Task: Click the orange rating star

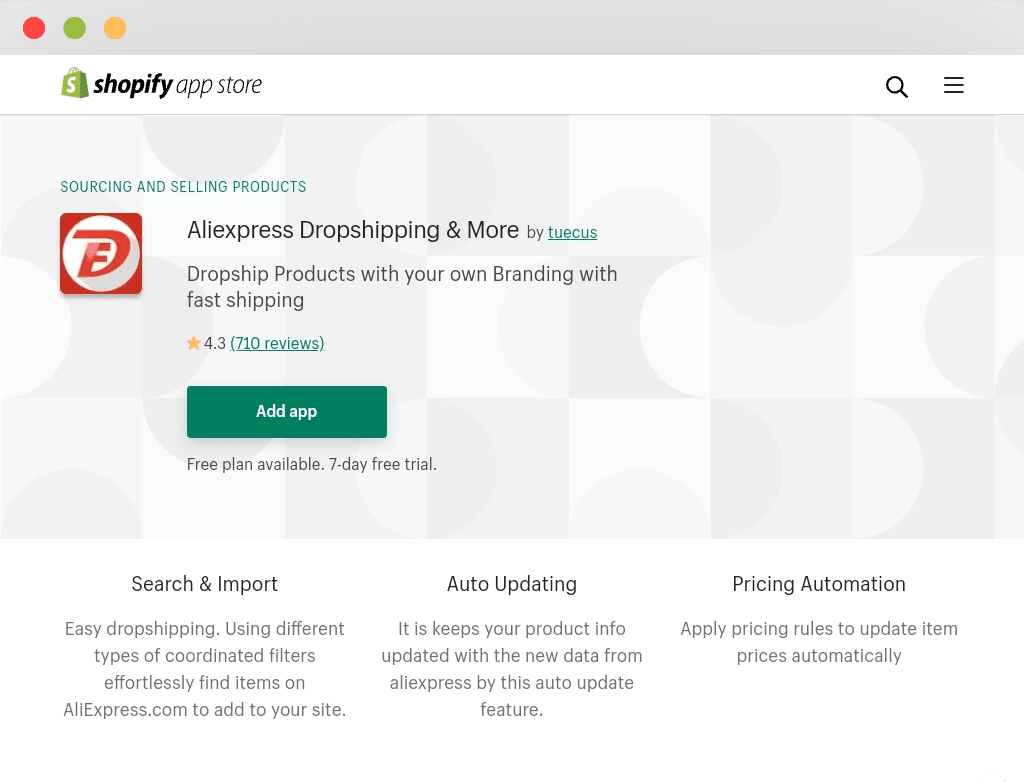Action: [193, 343]
